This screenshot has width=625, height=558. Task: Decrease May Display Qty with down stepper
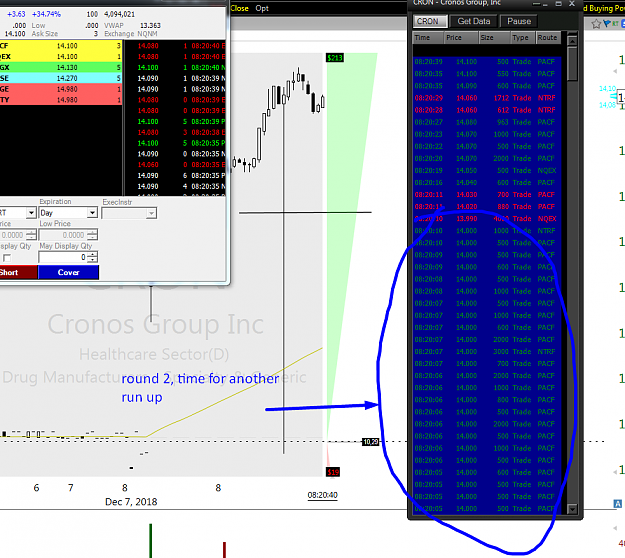92,260
